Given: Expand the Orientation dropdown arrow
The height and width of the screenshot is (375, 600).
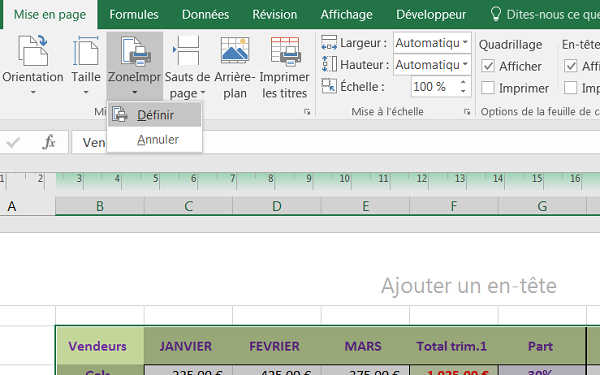Looking at the screenshot, I should (x=33, y=92).
